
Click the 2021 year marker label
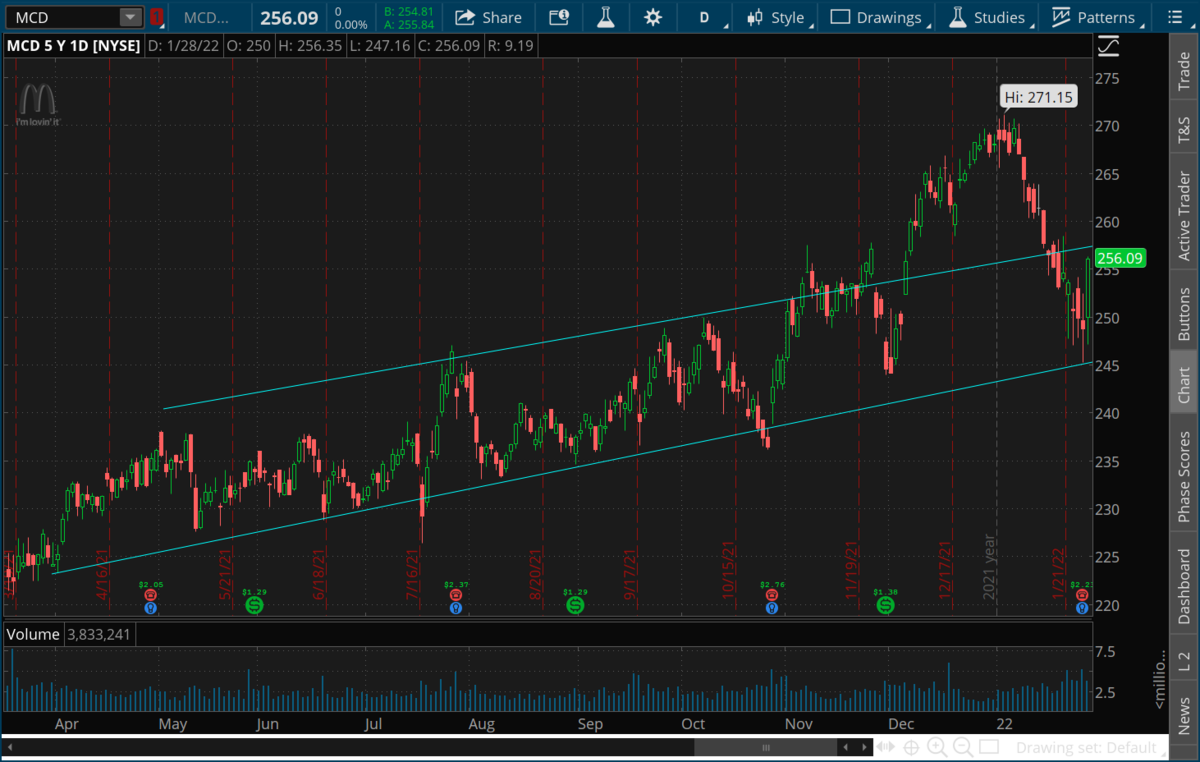pyautogui.click(x=990, y=567)
